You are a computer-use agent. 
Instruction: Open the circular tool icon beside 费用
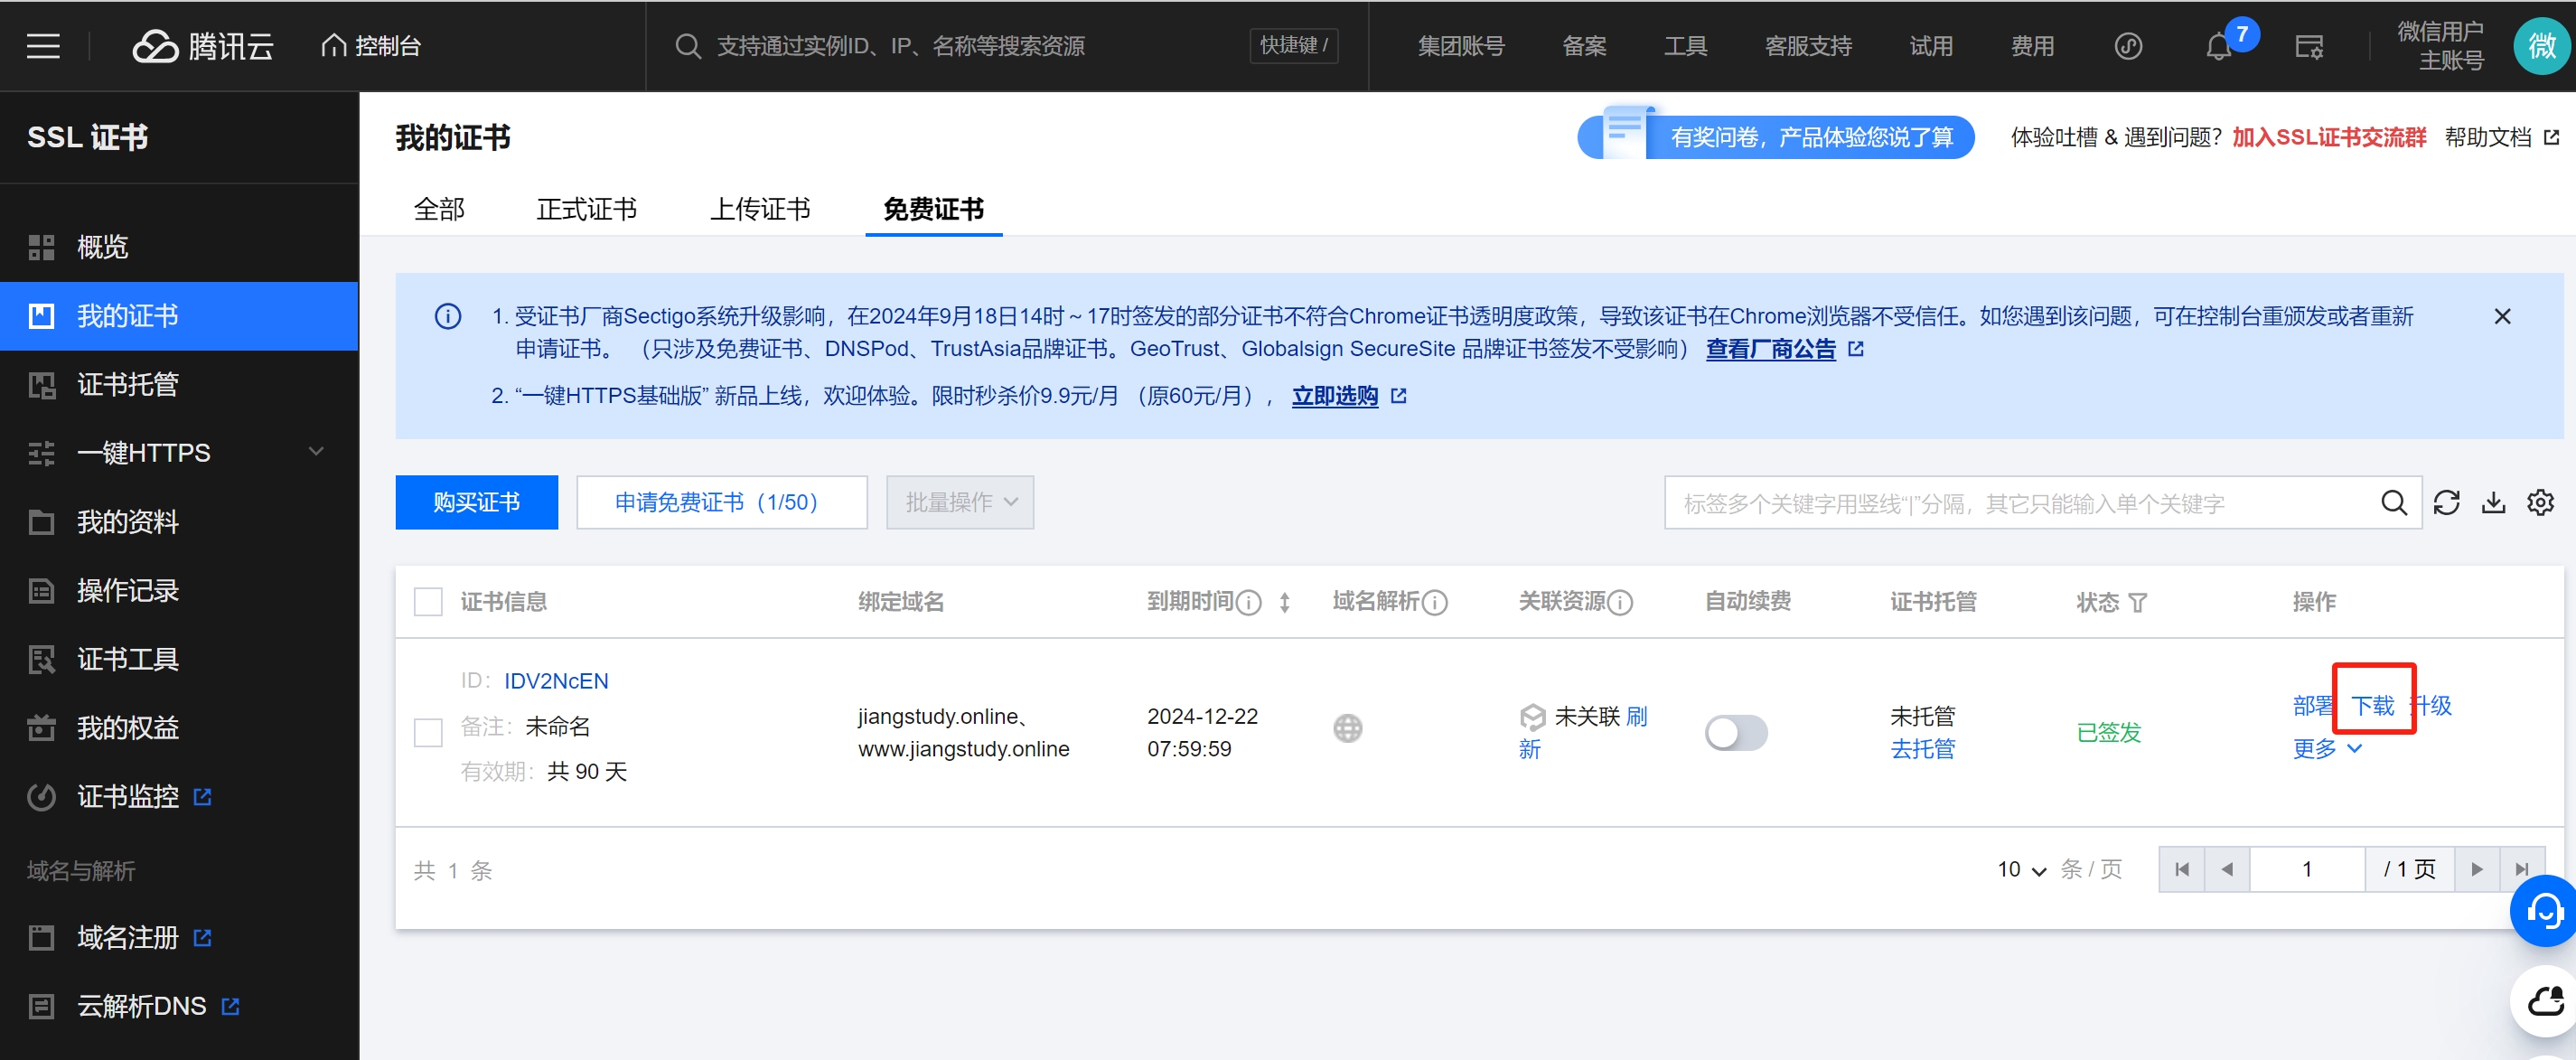point(2128,46)
